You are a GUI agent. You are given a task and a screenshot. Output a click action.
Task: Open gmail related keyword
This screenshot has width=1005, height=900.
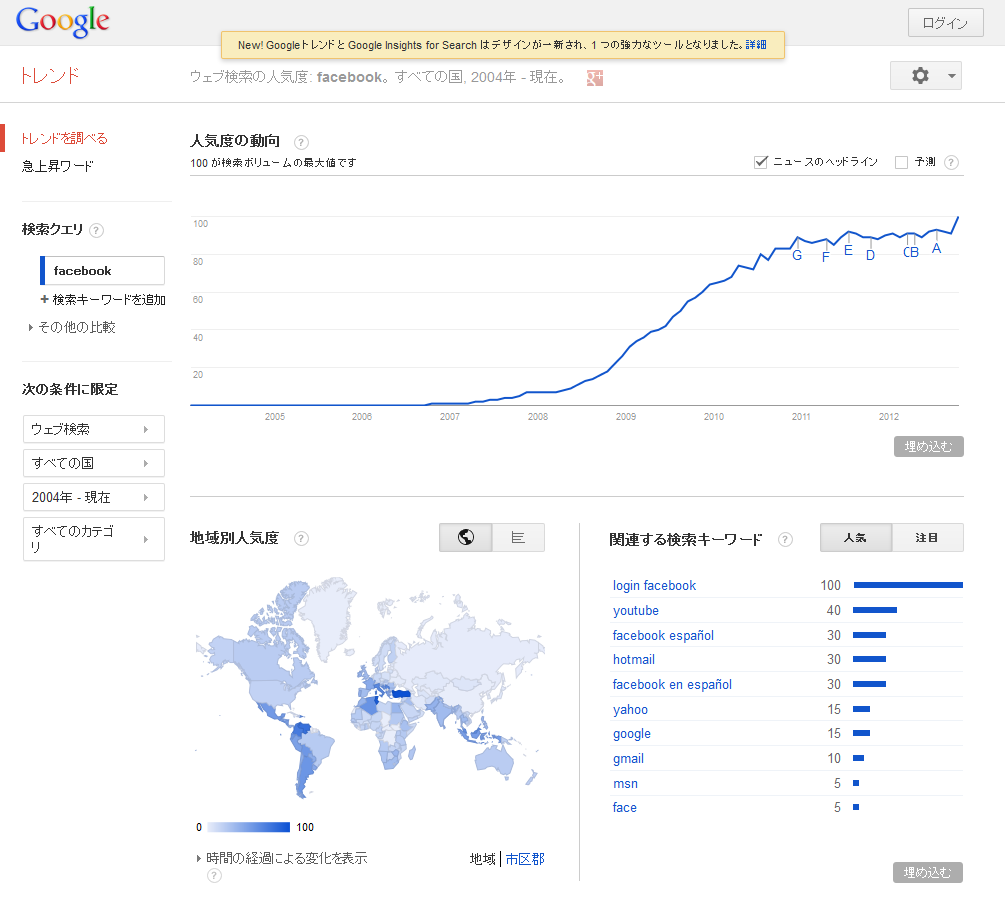[628, 759]
